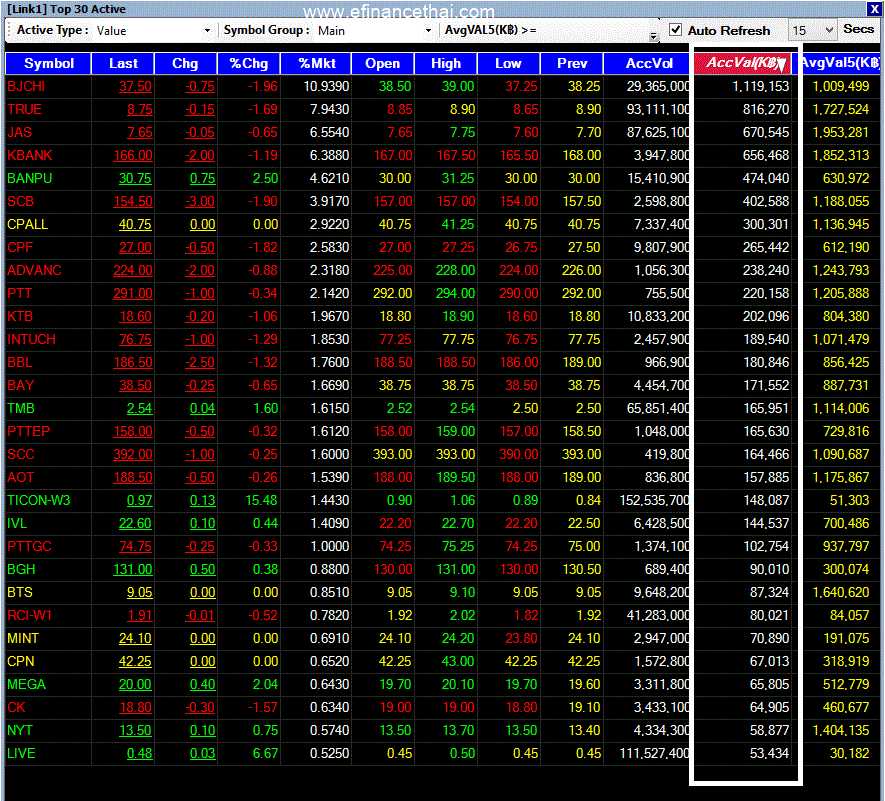The height and width of the screenshot is (801, 885).
Task: Select the LIVE symbol in the last row
Action: [21, 754]
